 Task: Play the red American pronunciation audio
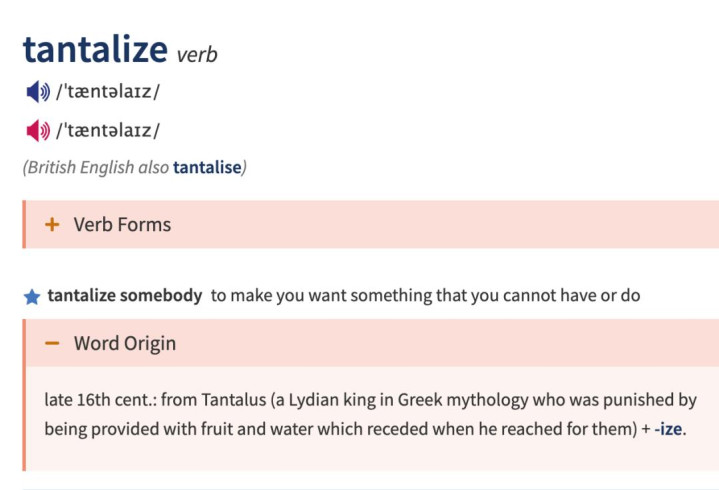37,131
